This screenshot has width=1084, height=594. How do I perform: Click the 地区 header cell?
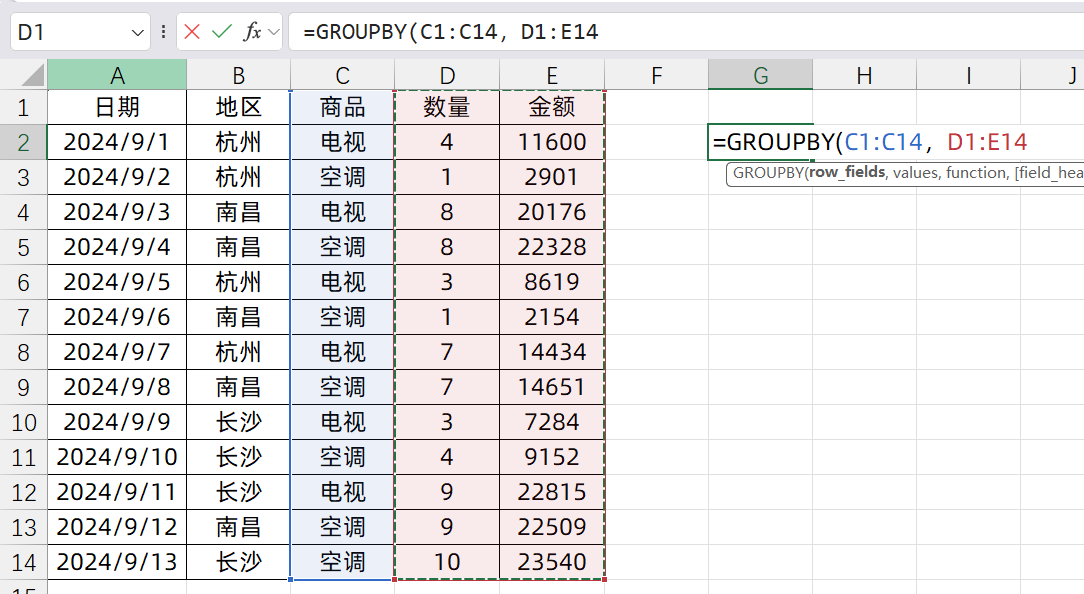tap(239, 107)
